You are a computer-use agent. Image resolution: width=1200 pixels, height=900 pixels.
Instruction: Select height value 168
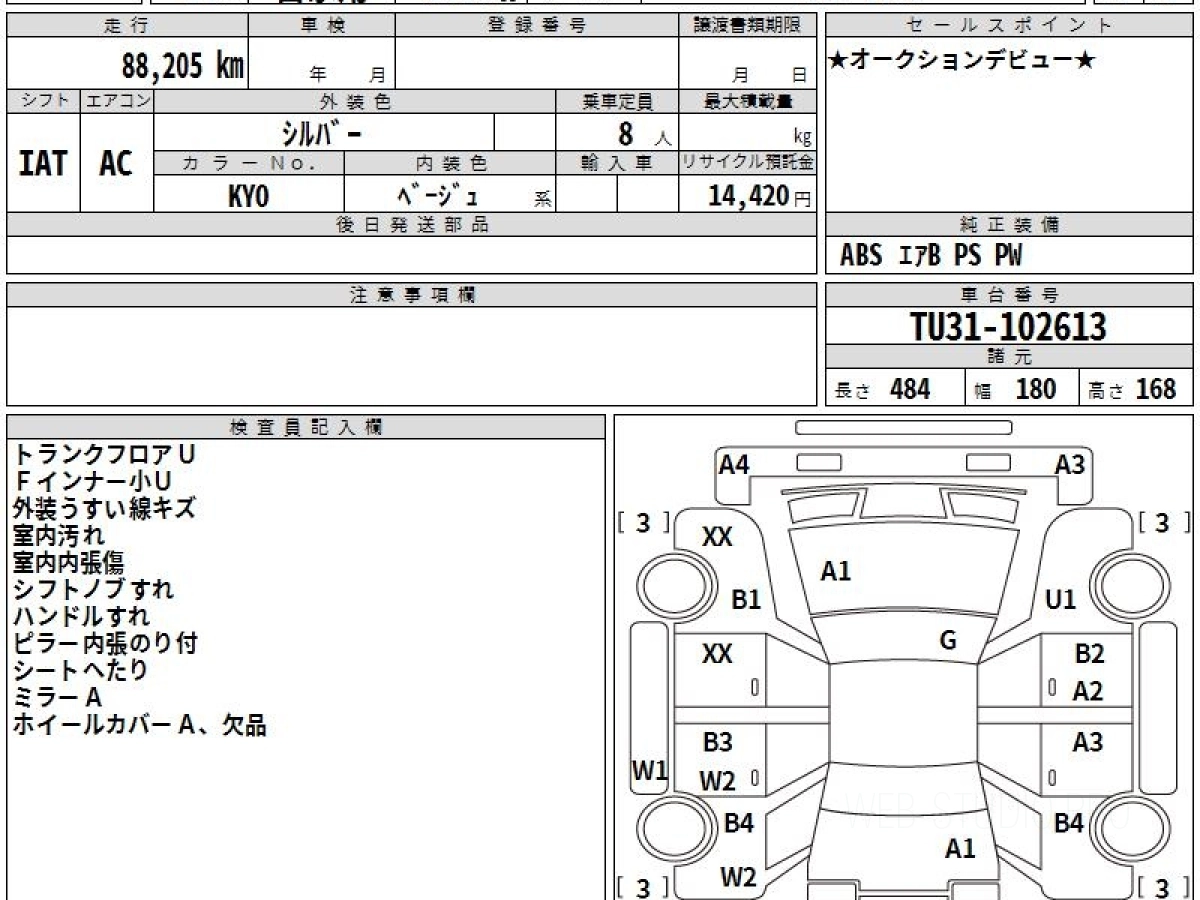(1156, 389)
